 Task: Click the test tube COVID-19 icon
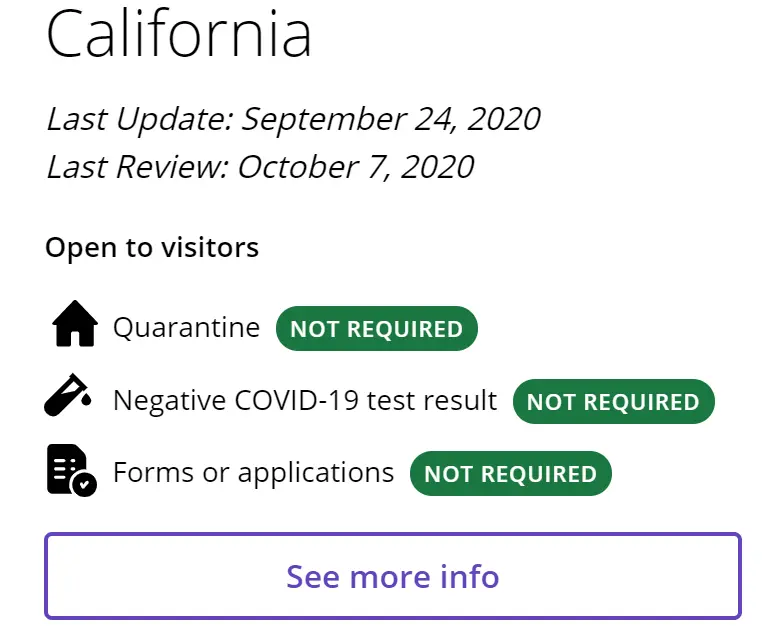(x=68, y=395)
